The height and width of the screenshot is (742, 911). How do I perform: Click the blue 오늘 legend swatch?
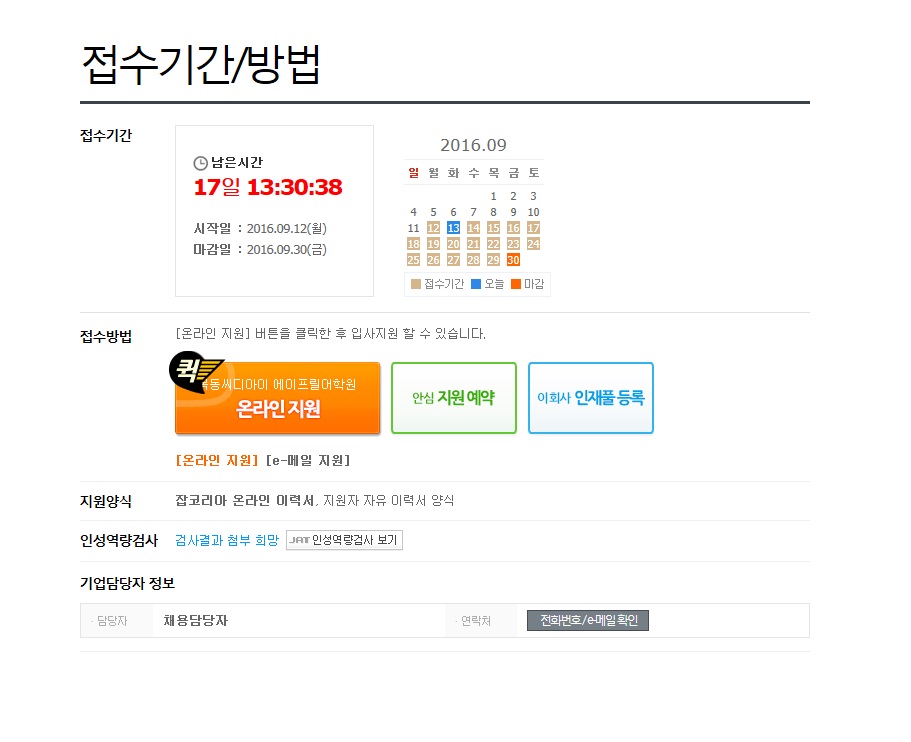[x=476, y=284]
